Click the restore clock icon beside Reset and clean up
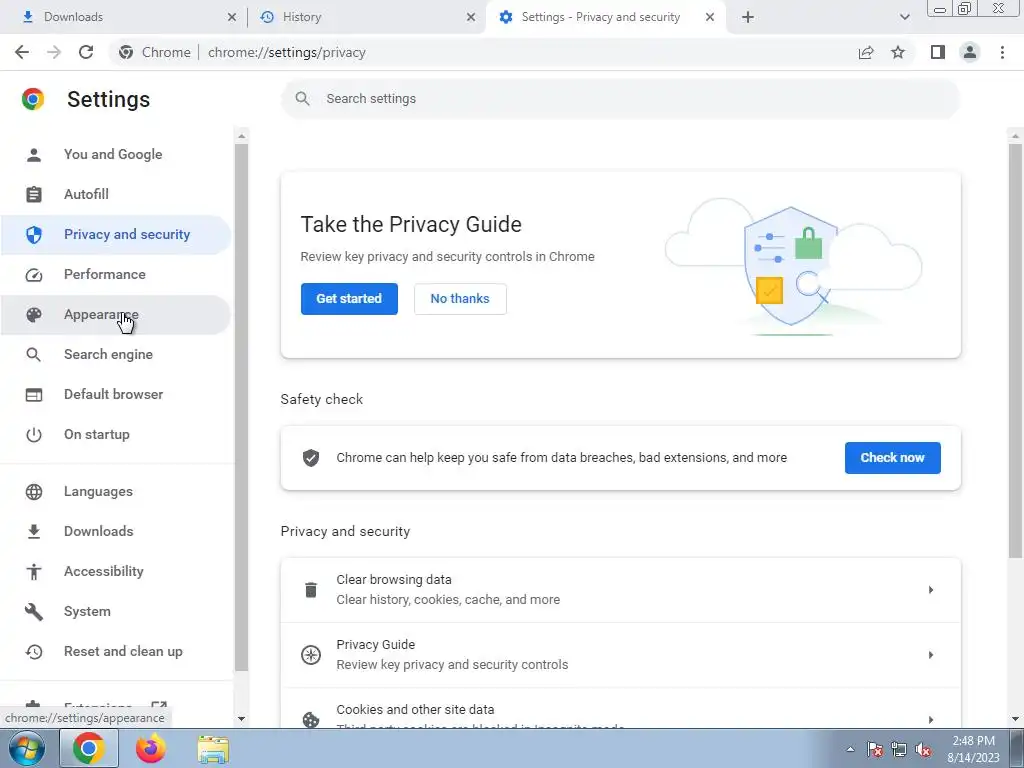 (x=33, y=652)
